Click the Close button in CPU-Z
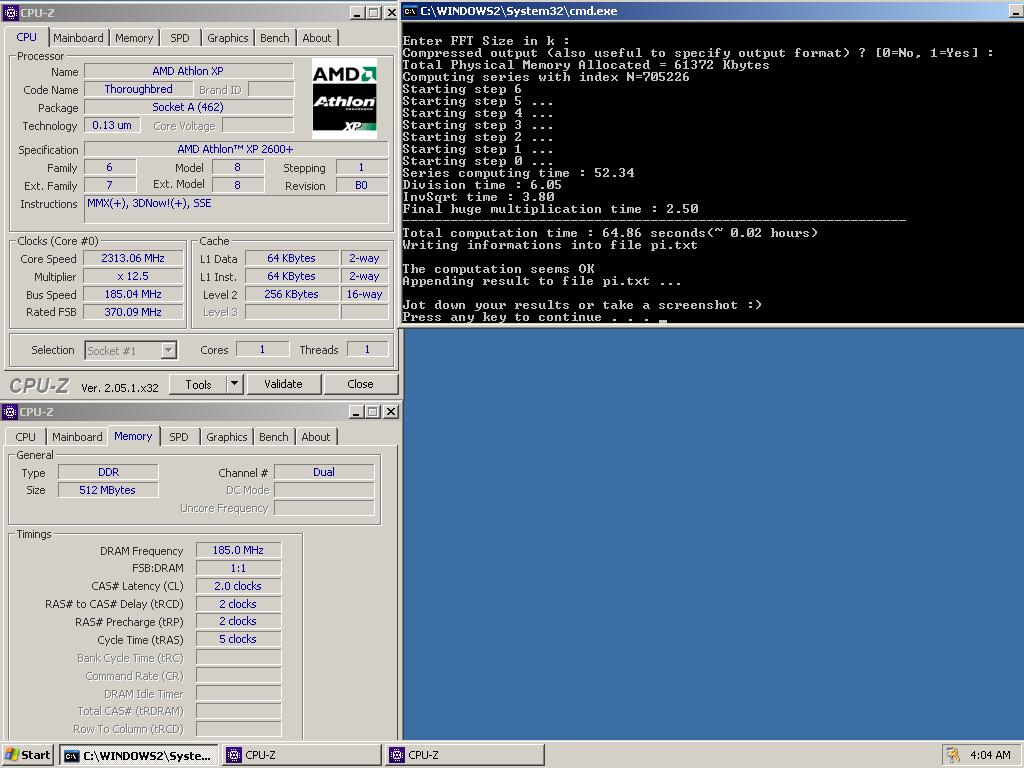This screenshot has width=1024, height=768. 360,384
